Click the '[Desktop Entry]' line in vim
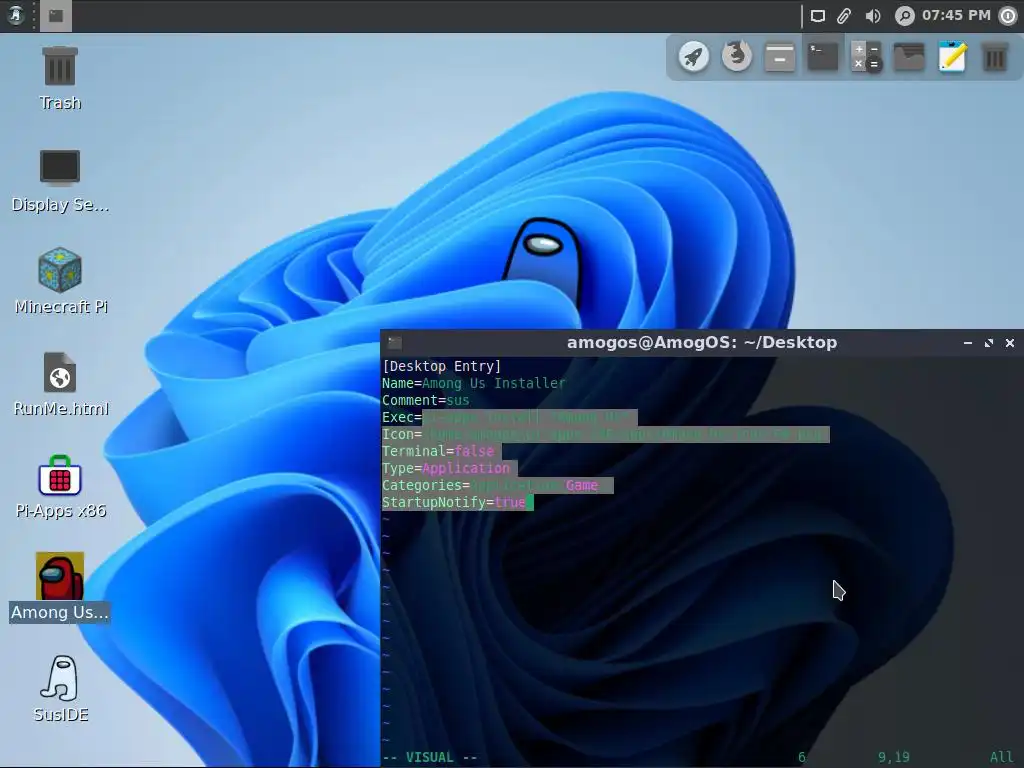The height and width of the screenshot is (768, 1024). [441, 366]
